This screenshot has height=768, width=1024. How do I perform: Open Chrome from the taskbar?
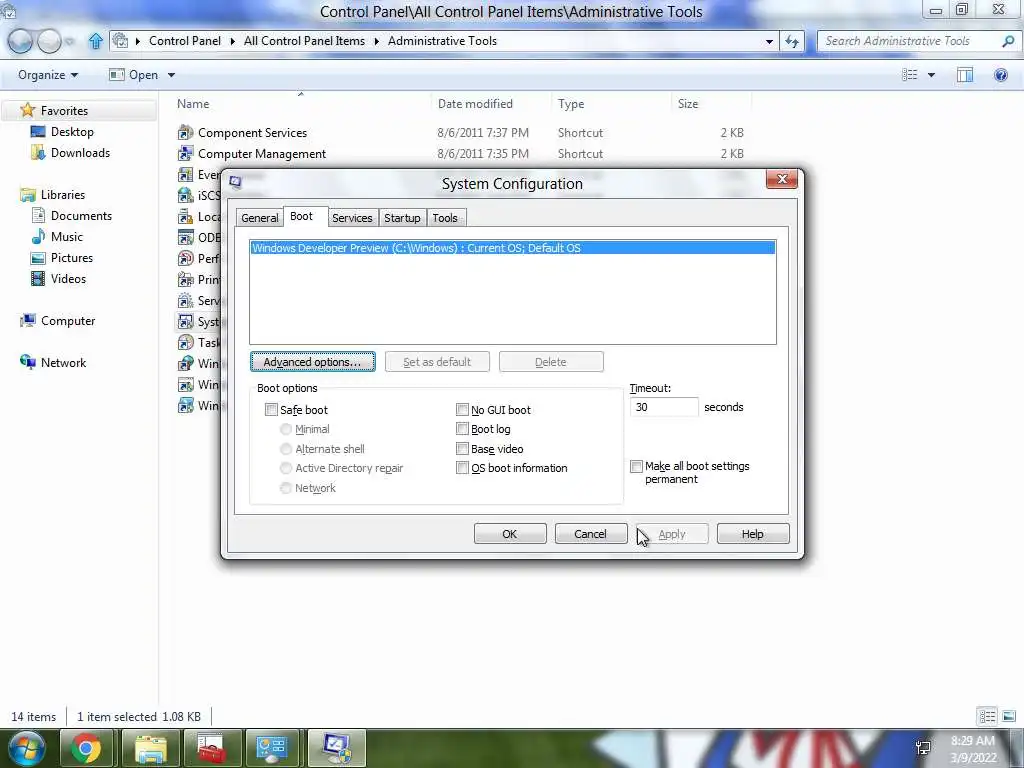(86, 748)
